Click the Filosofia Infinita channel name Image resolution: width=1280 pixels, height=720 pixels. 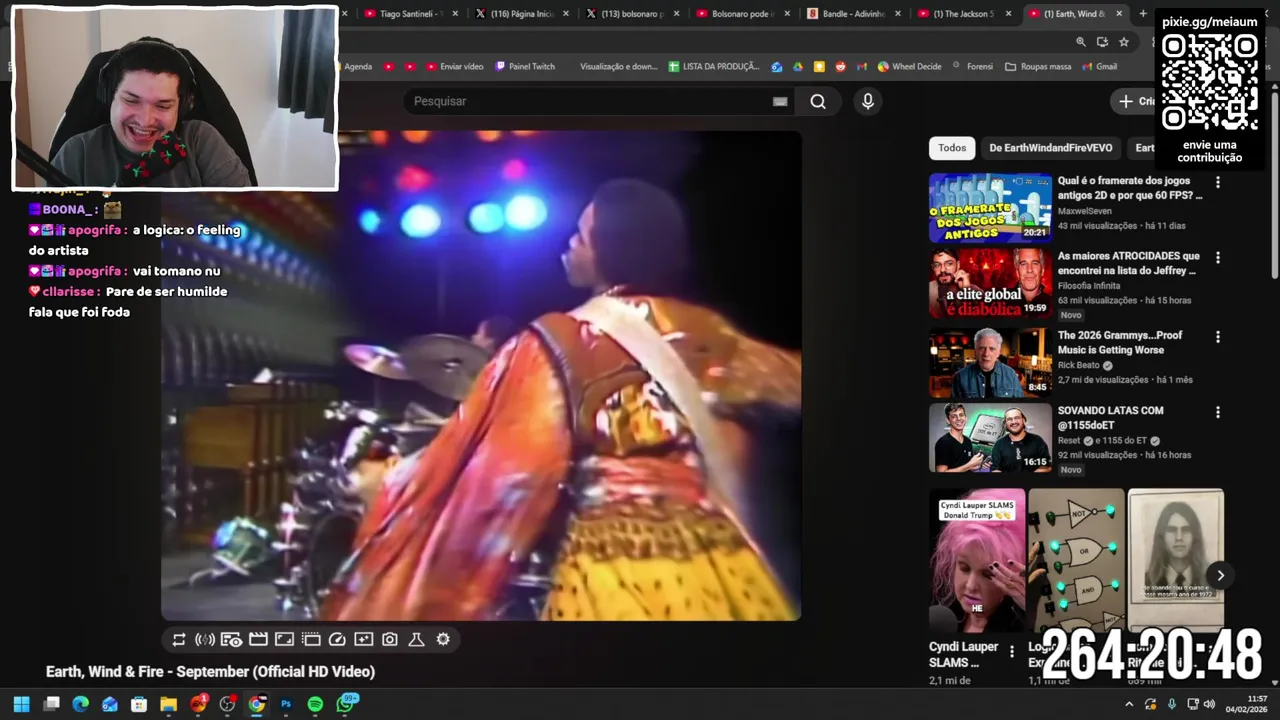point(1089,286)
